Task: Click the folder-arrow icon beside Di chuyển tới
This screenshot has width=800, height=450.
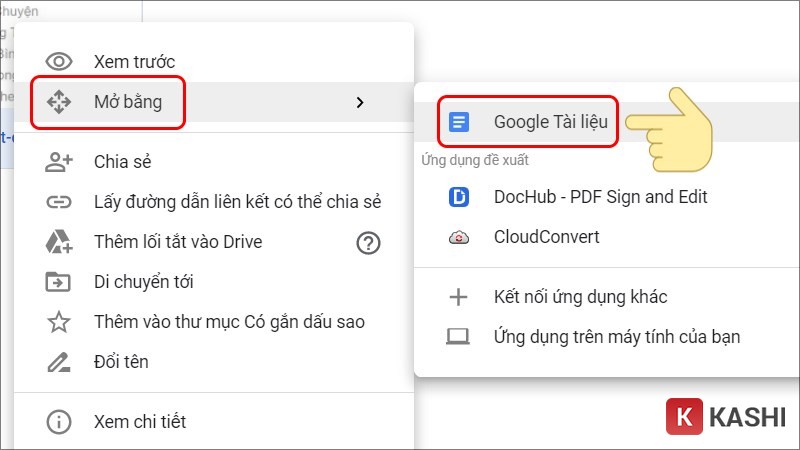Action: click(x=58, y=282)
